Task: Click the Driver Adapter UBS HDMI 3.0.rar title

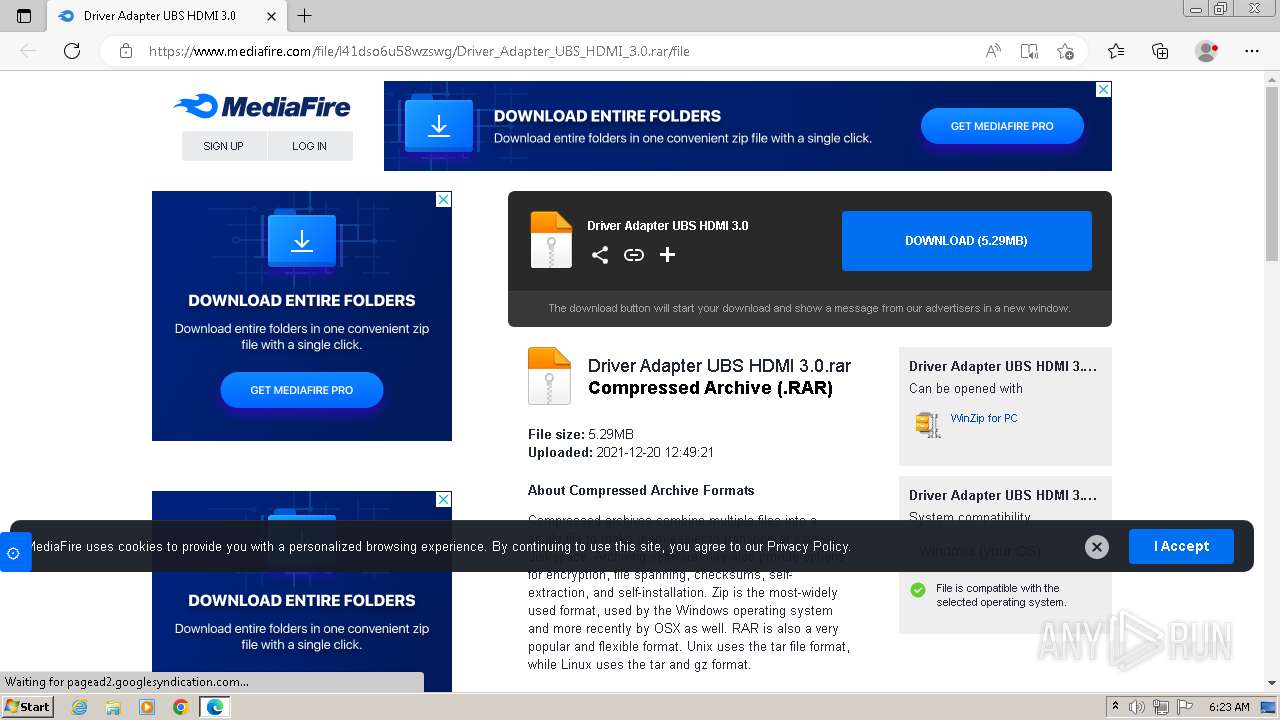Action: (719, 366)
